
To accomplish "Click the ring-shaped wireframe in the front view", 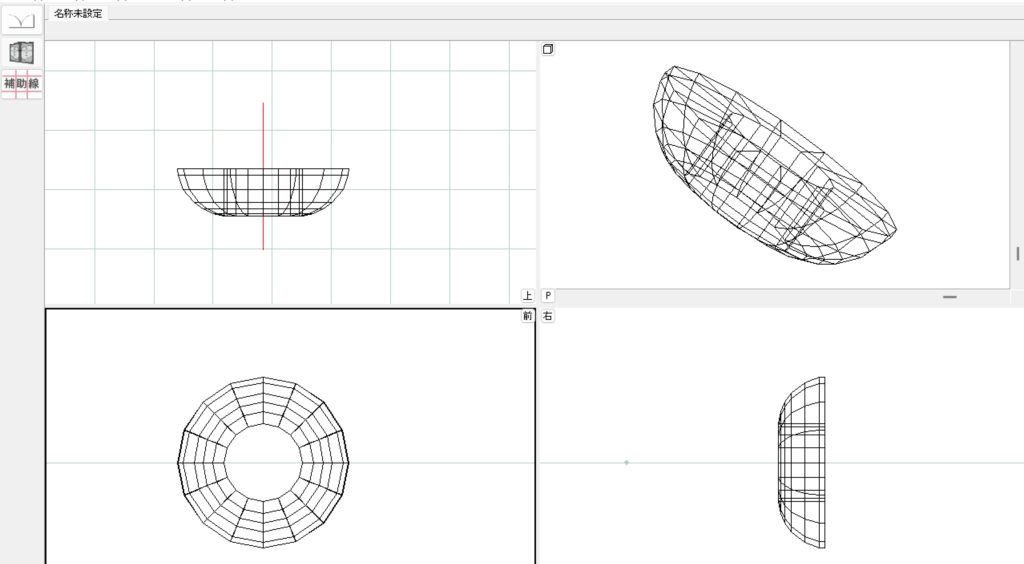I will pos(200,462).
